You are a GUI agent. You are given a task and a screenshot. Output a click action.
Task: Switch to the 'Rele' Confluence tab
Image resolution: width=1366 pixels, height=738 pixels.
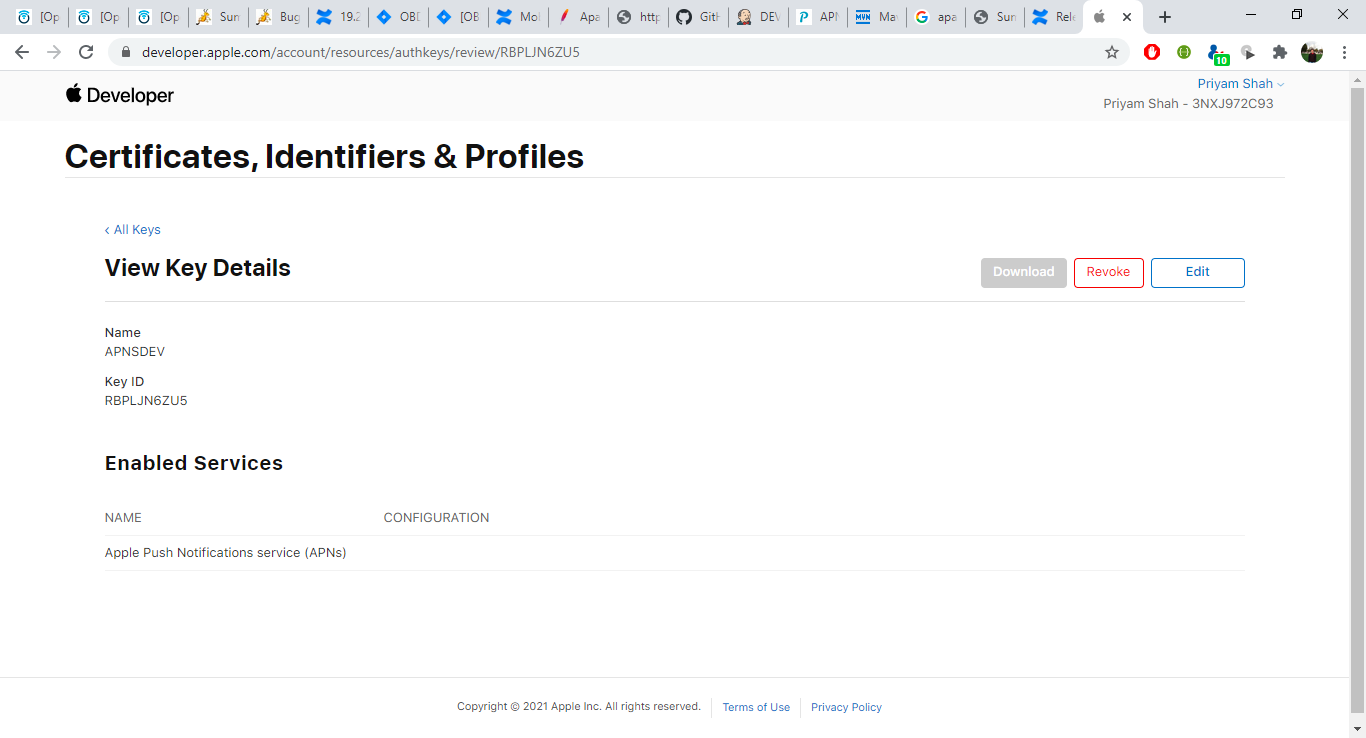coord(1052,17)
